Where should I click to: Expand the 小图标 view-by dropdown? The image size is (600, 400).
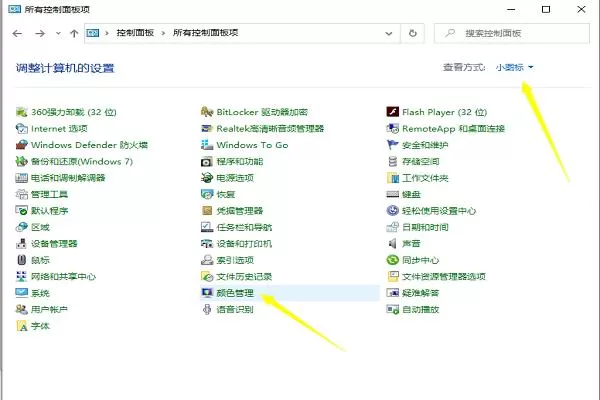[x=514, y=67]
